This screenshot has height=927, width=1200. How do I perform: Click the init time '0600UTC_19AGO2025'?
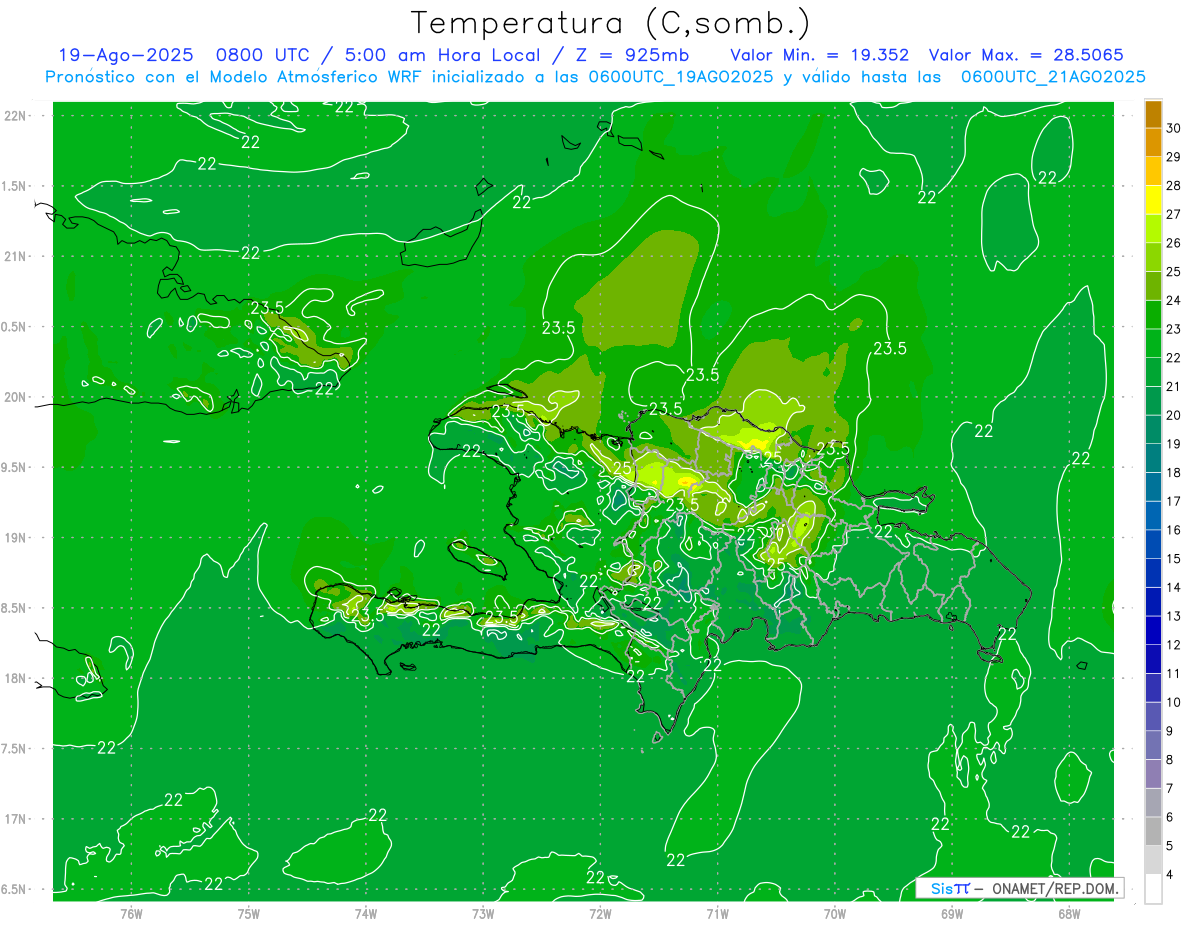click(680, 76)
